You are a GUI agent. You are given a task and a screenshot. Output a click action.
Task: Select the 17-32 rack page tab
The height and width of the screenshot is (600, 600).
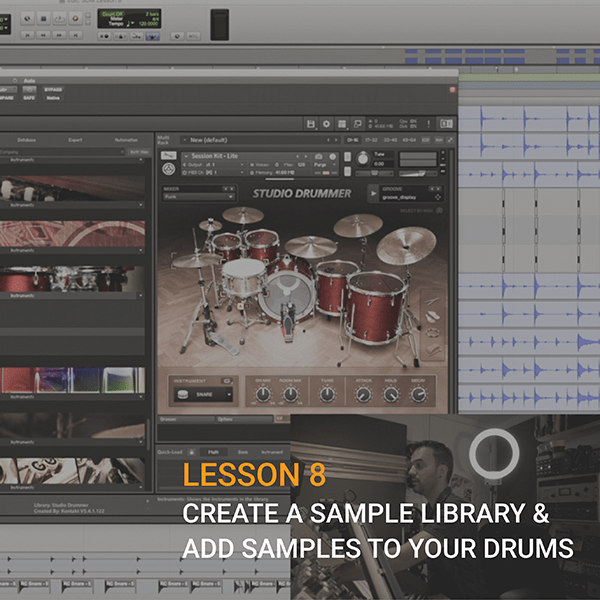click(x=371, y=140)
